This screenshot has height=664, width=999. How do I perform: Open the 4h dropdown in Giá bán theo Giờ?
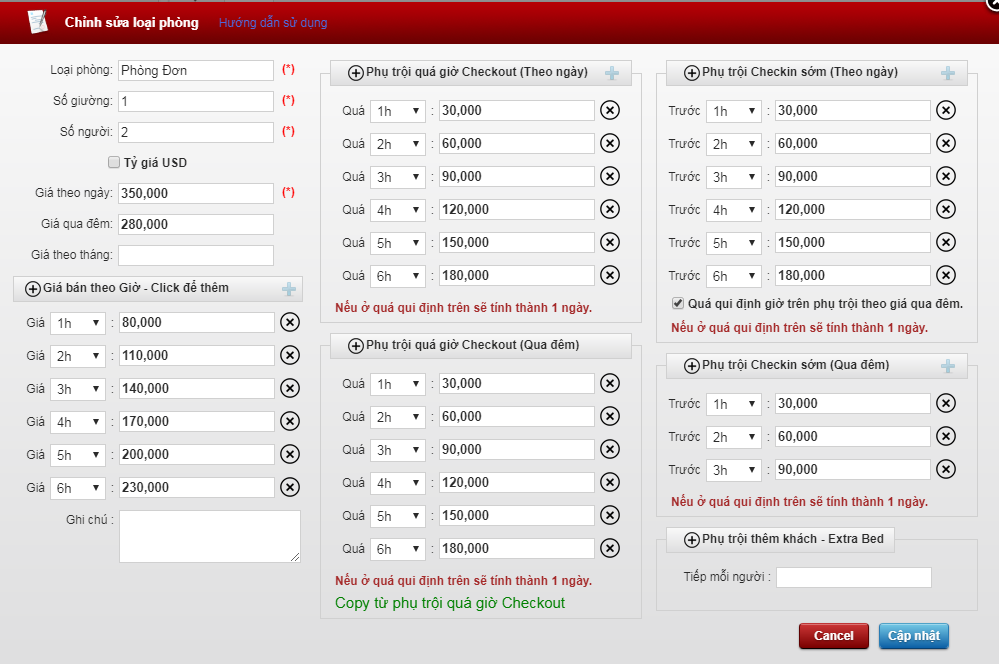tap(78, 422)
